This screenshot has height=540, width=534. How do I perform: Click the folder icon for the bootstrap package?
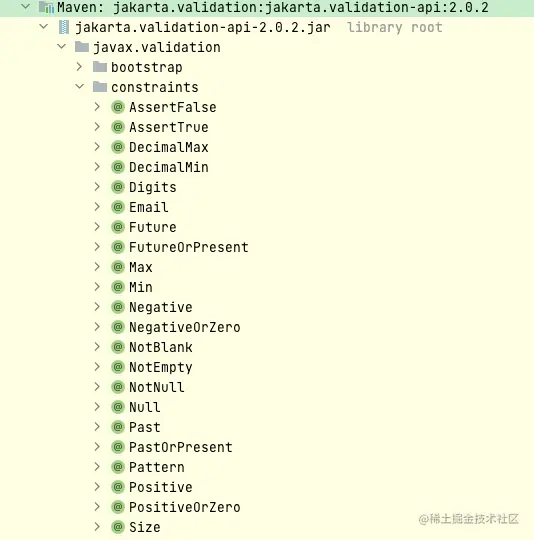100,67
